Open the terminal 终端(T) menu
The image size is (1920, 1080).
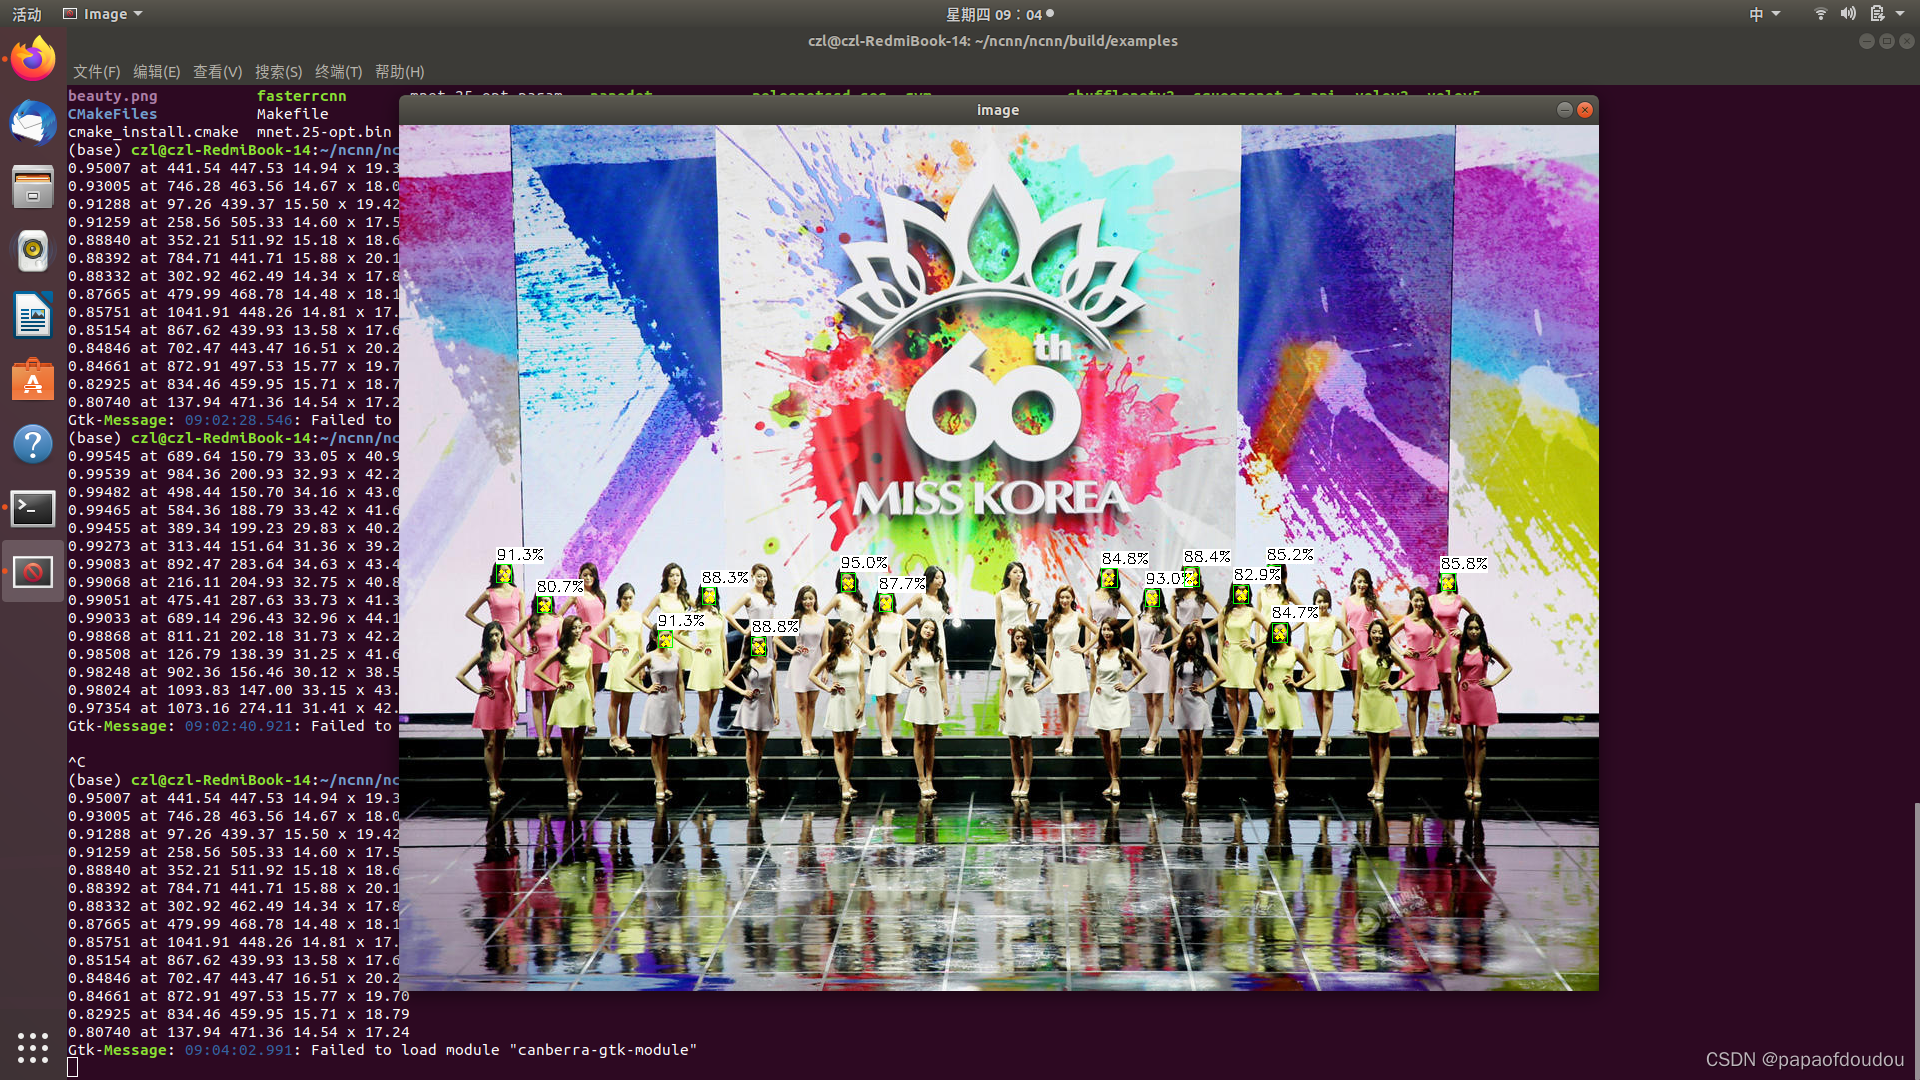coord(339,72)
